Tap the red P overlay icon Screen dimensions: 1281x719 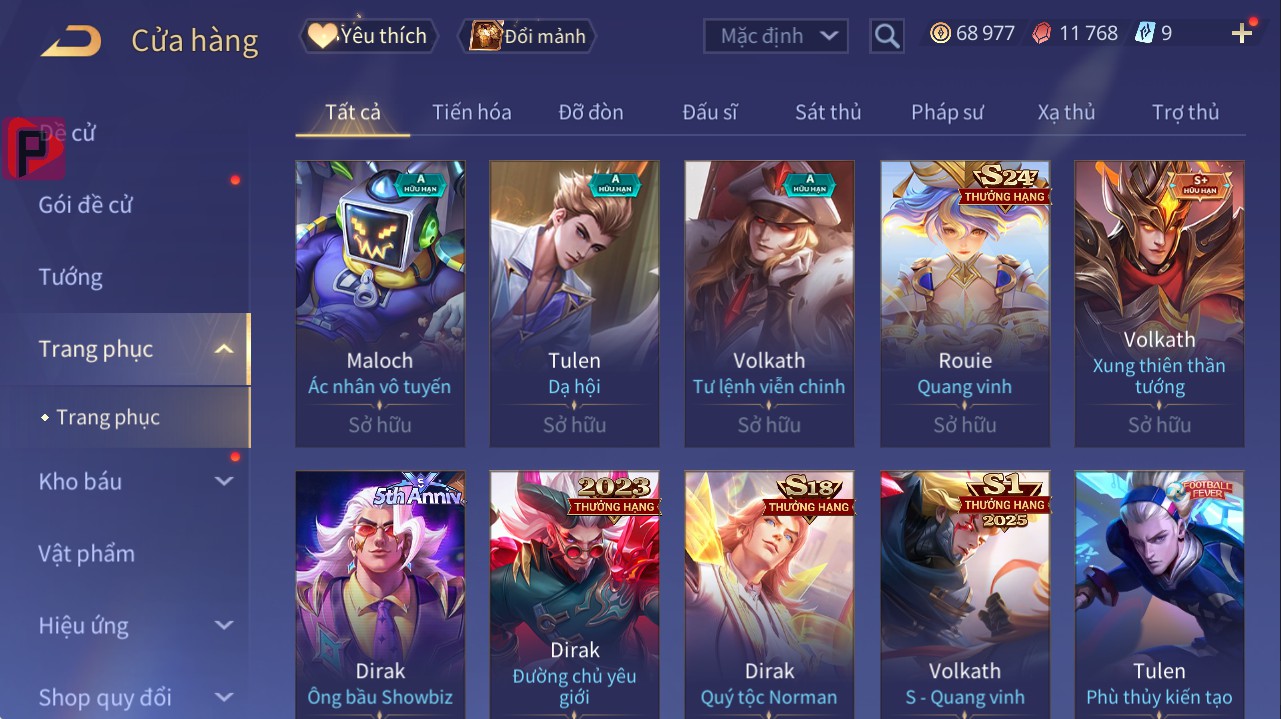(x=34, y=148)
